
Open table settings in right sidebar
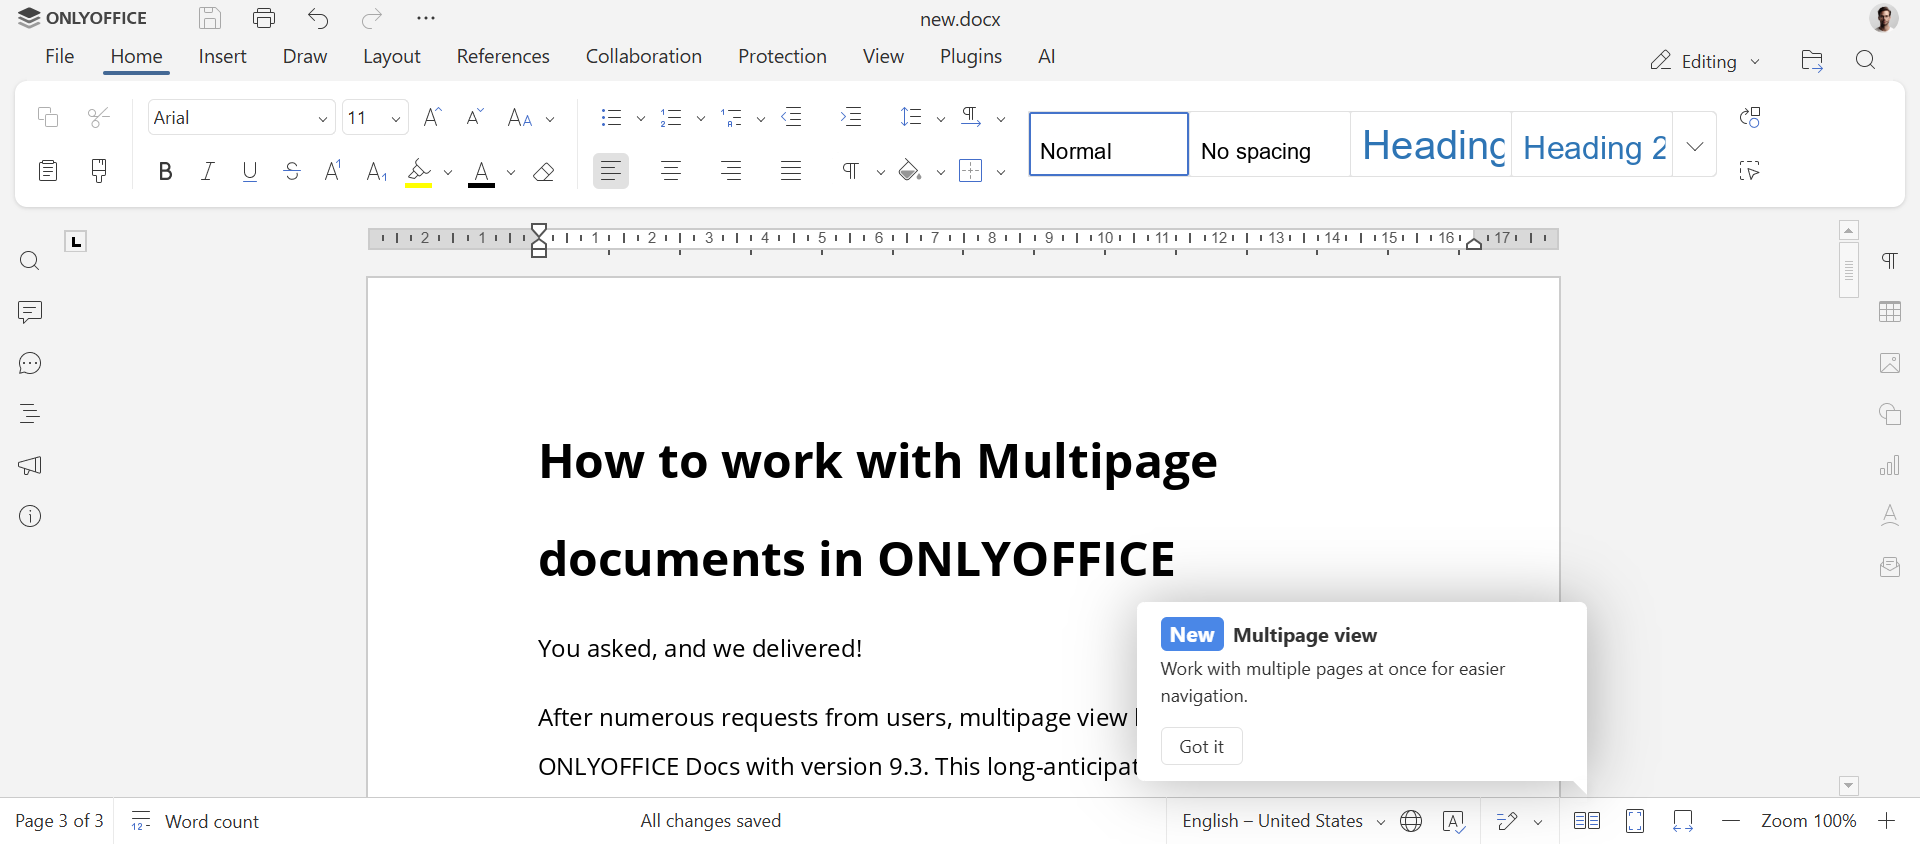1890,312
